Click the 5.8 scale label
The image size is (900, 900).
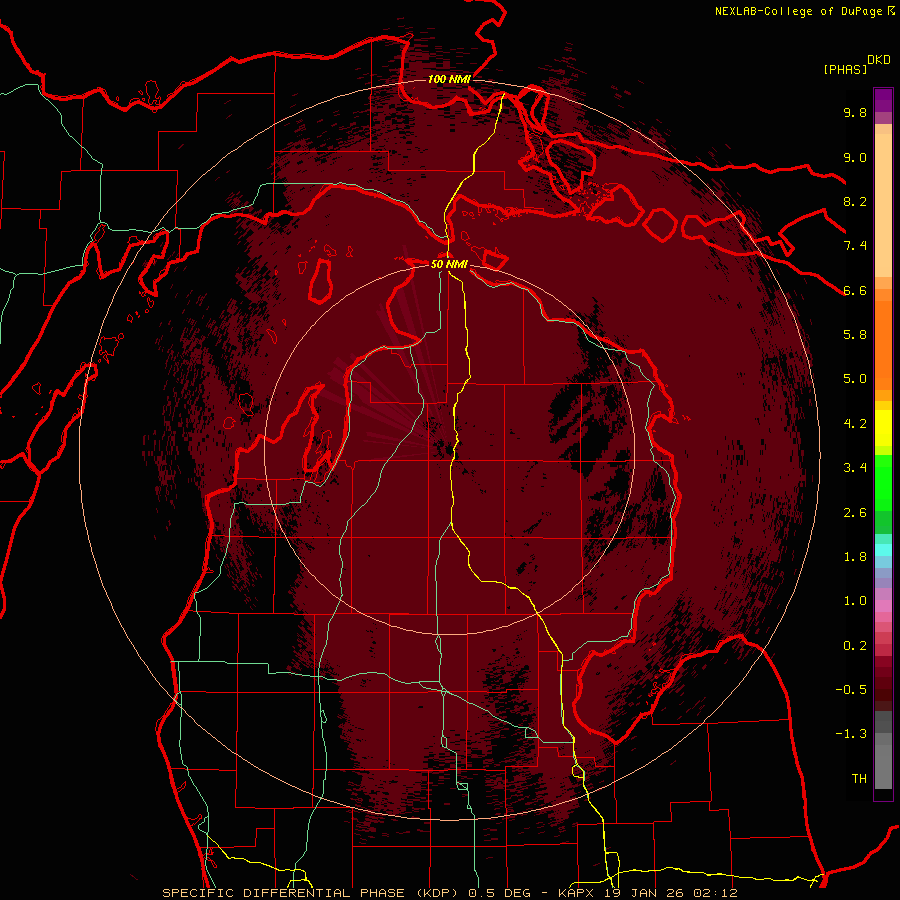tap(855, 335)
